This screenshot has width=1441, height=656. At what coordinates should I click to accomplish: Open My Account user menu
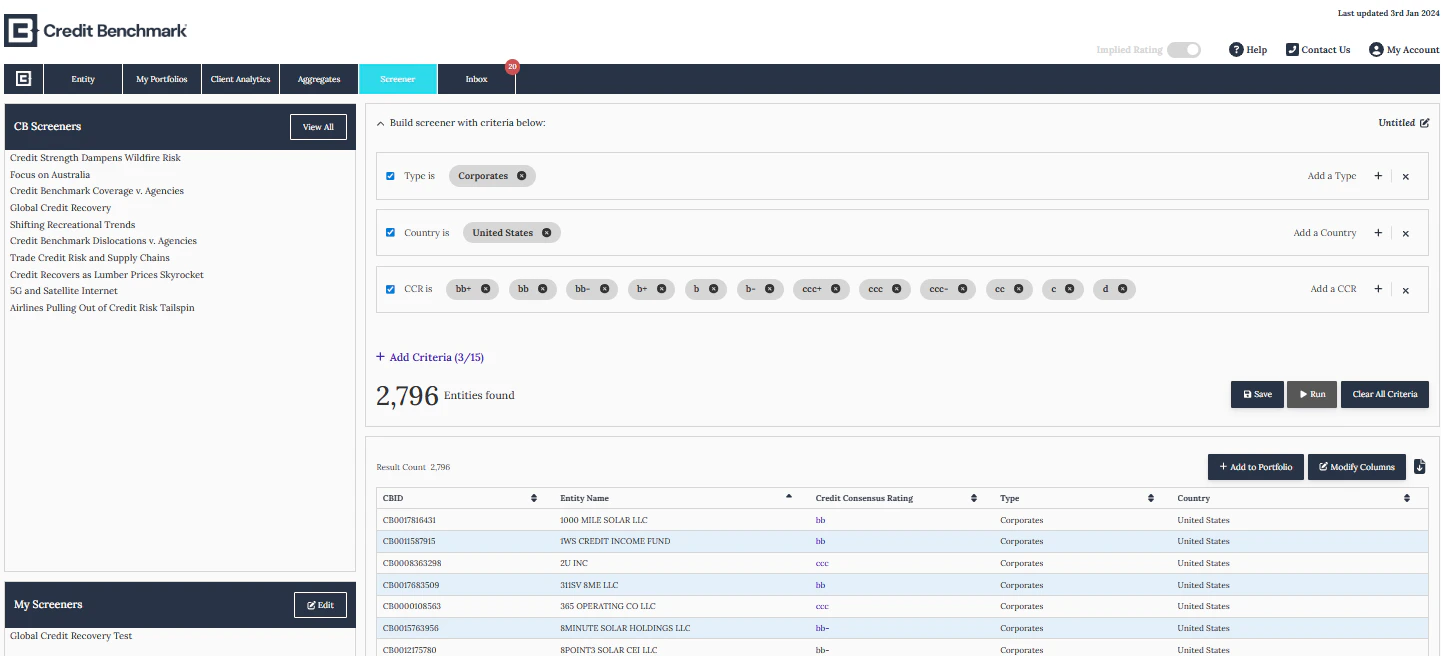coord(1405,50)
